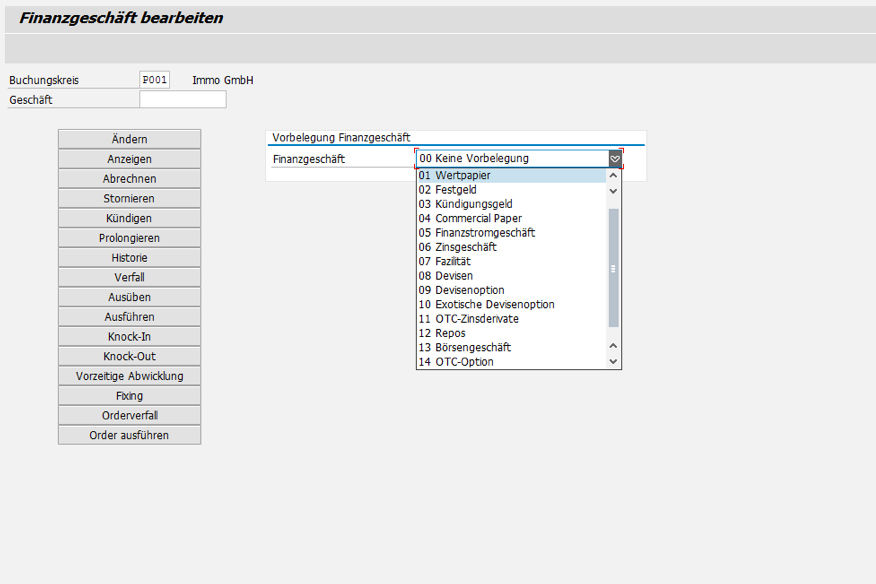Focus the Geschäft input field
The height and width of the screenshot is (584, 876).
(183, 100)
